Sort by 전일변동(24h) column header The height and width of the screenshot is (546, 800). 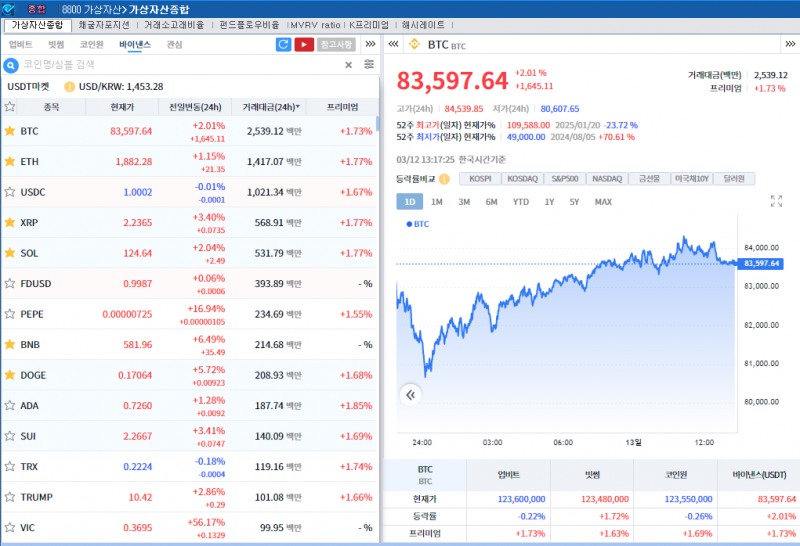(x=195, y=107)
